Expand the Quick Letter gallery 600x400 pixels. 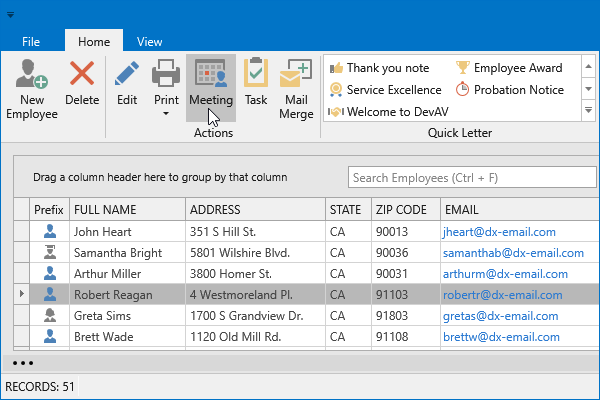pyautogui.click(x=589, y=111)
